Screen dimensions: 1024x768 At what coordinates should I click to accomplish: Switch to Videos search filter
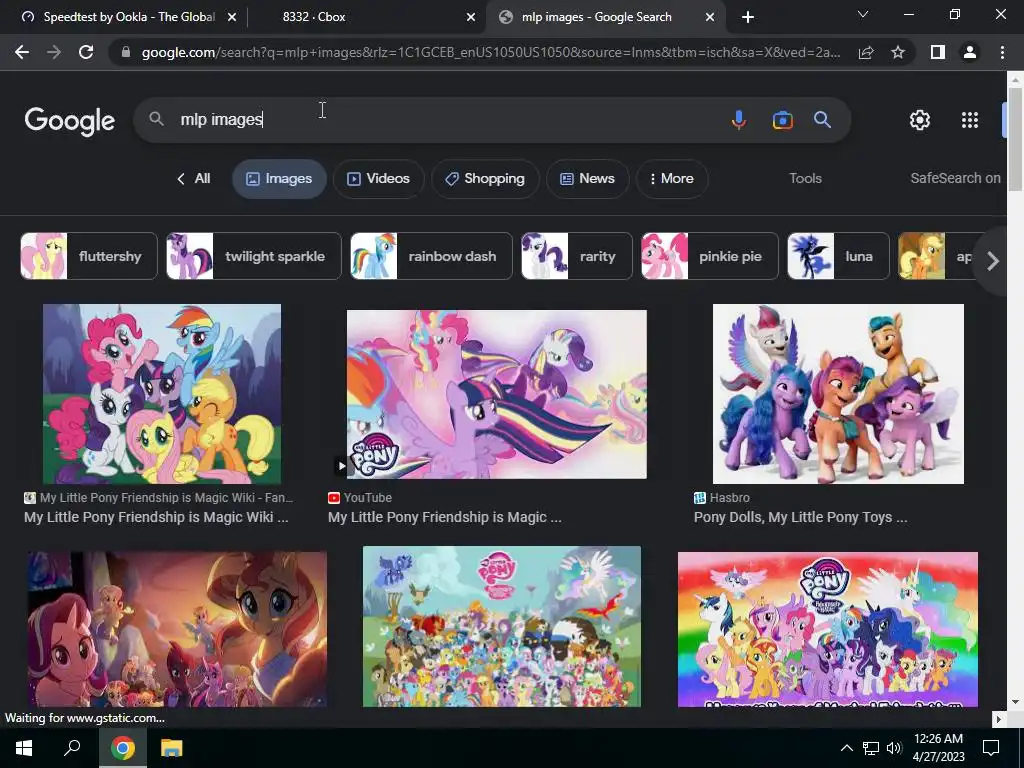coord(379,178)
